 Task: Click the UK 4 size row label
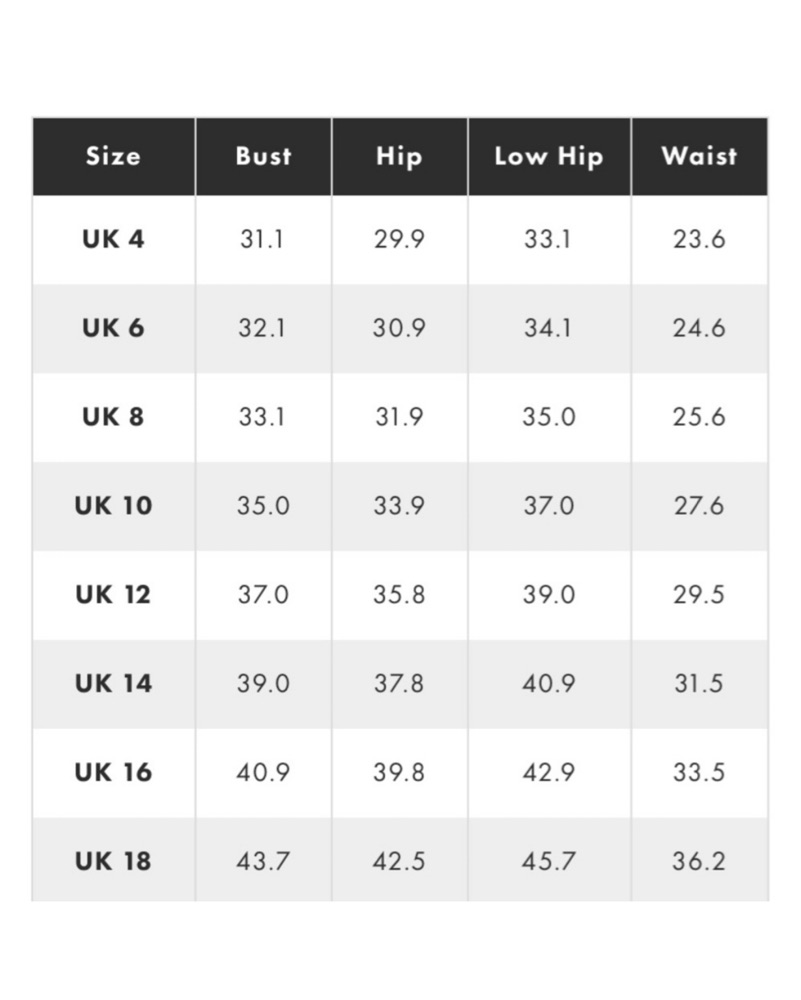click(x=114, y=239)
